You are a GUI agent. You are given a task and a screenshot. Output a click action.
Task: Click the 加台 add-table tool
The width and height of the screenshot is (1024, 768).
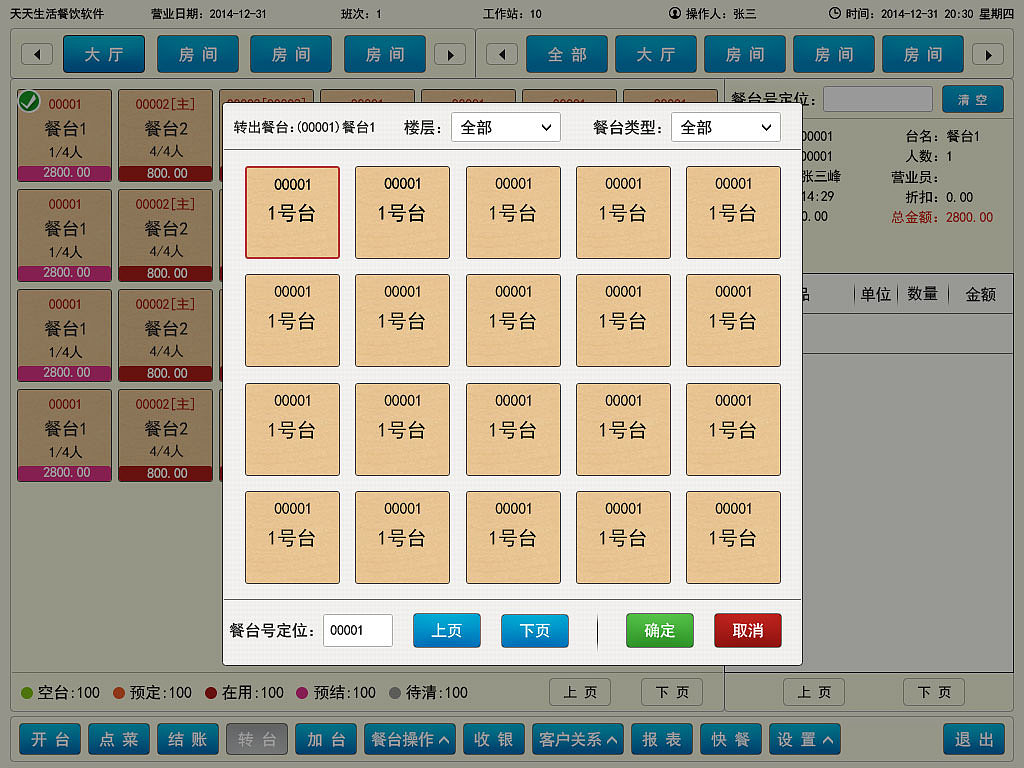[325, 739]
